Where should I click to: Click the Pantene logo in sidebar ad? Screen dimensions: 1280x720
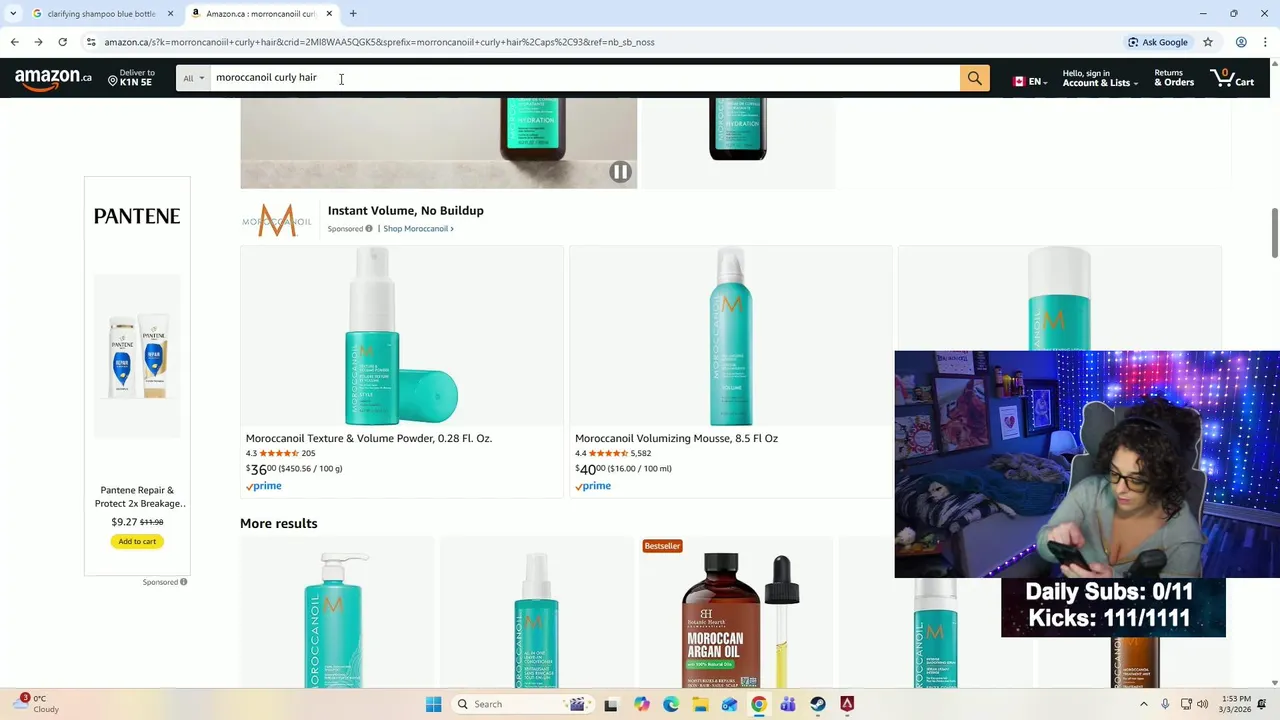(x=137, y=216)
